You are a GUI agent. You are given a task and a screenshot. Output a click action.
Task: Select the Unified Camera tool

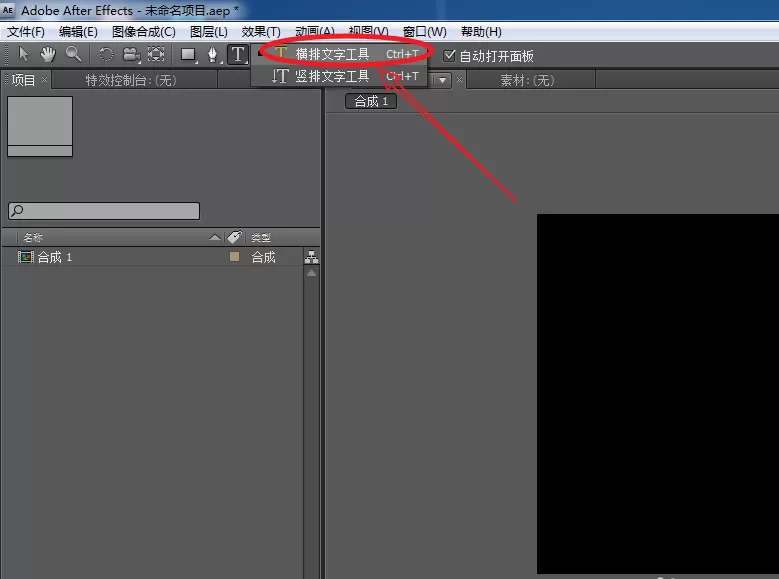[x=131, y=55]
